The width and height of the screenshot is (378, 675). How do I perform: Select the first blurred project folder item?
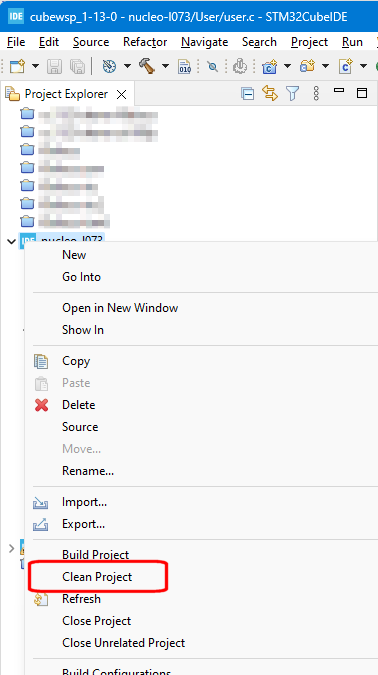(x=89, y=115)
